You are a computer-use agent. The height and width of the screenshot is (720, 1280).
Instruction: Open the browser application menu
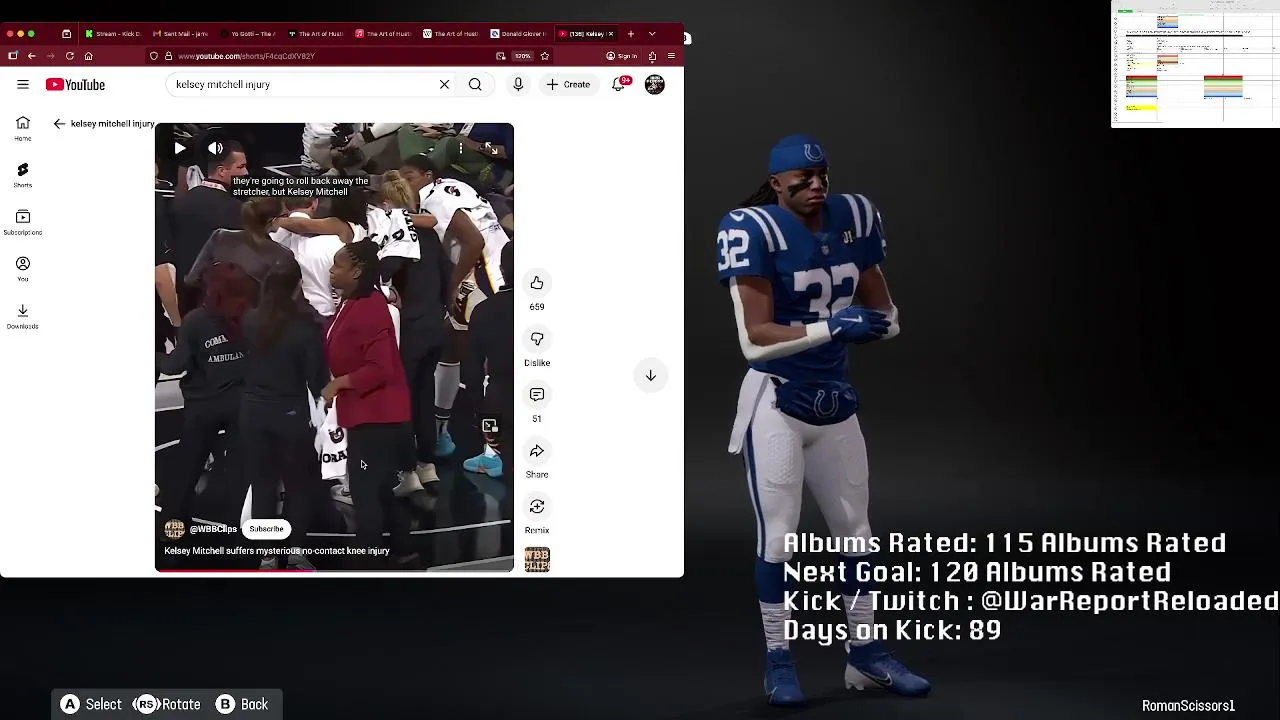pos(671,56)
